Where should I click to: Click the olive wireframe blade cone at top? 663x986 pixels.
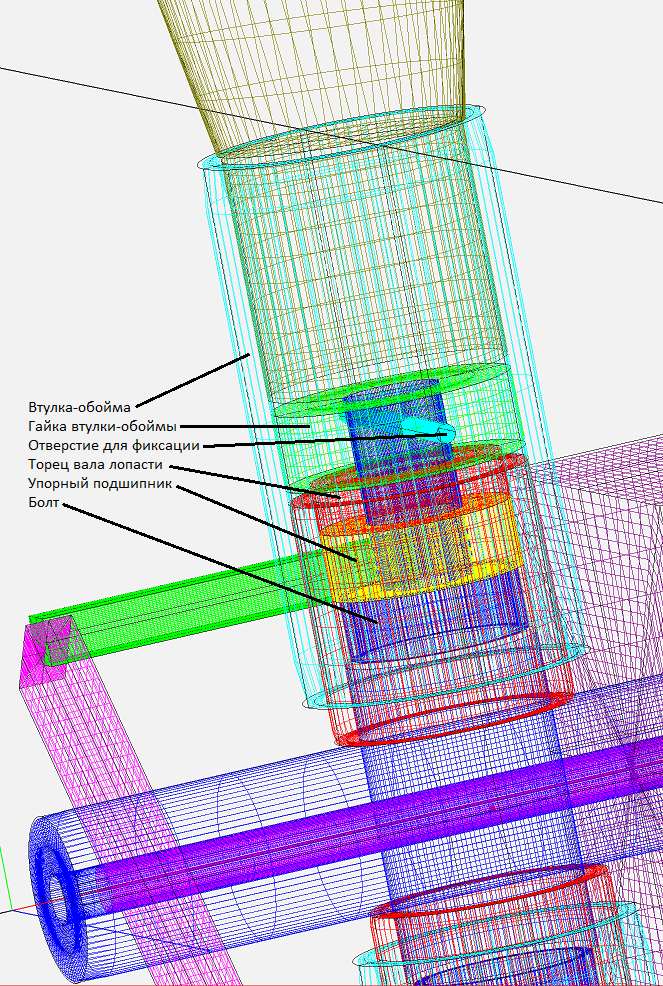(320, 60)
